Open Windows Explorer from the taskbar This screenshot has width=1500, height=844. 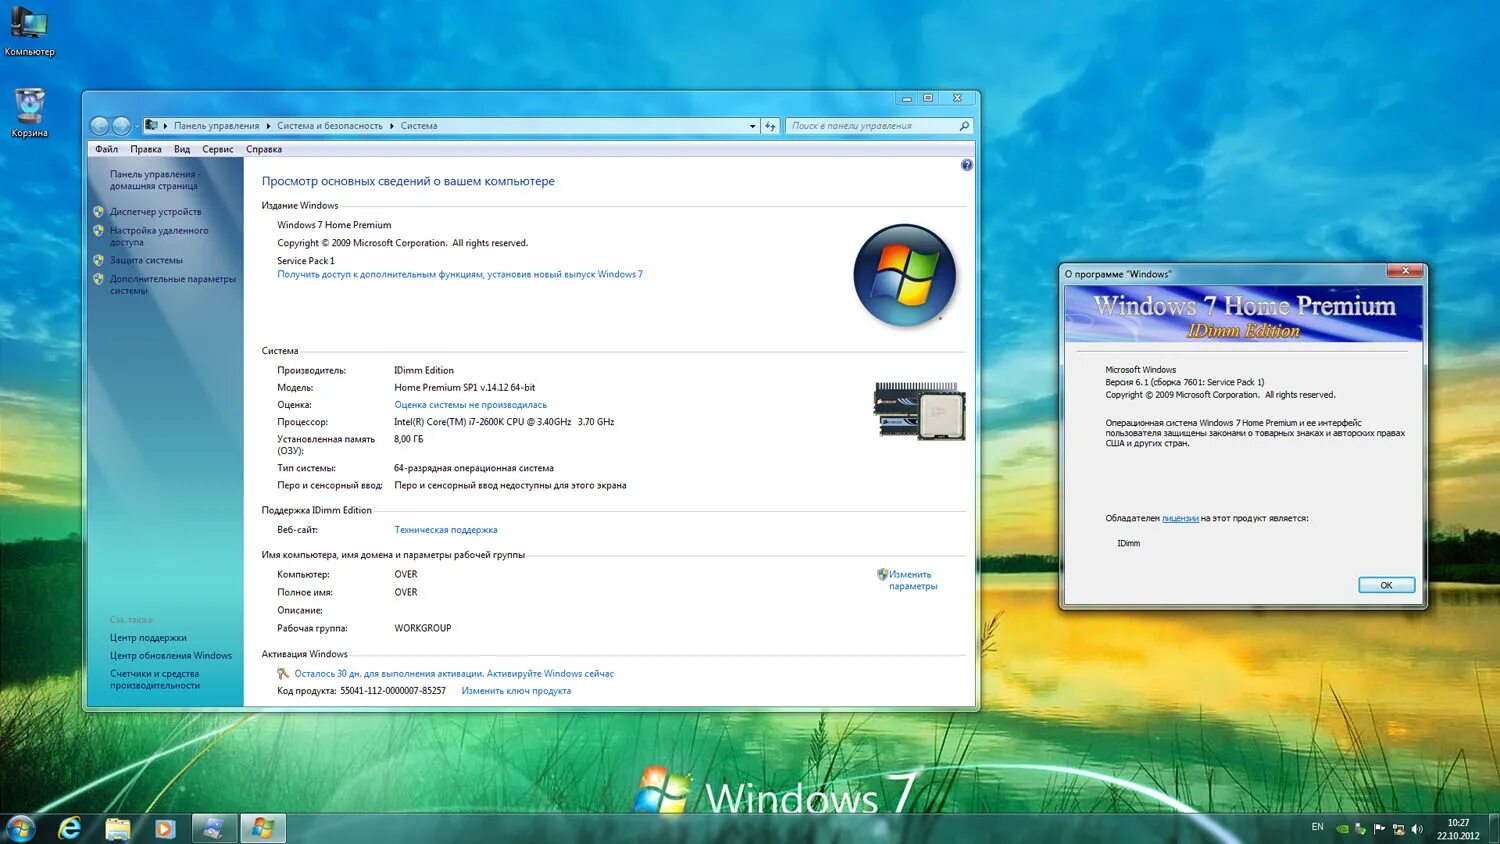[x=117, y=828]
